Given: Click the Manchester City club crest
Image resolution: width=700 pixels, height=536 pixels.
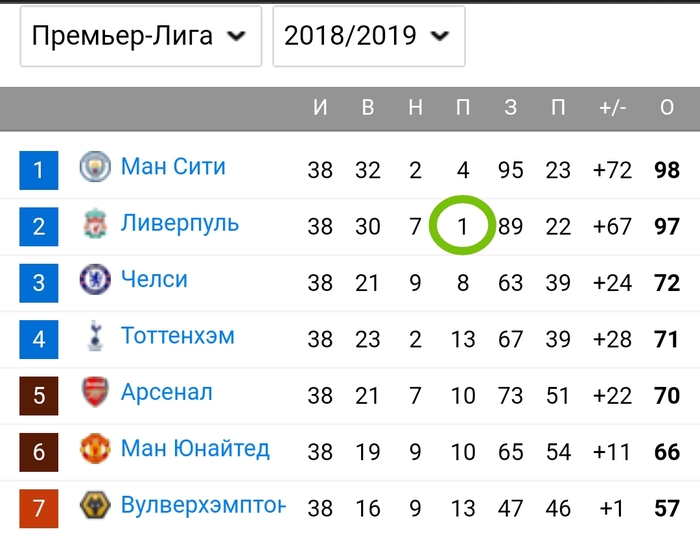Looking at the screenshot, I should [x=95, y=167].
